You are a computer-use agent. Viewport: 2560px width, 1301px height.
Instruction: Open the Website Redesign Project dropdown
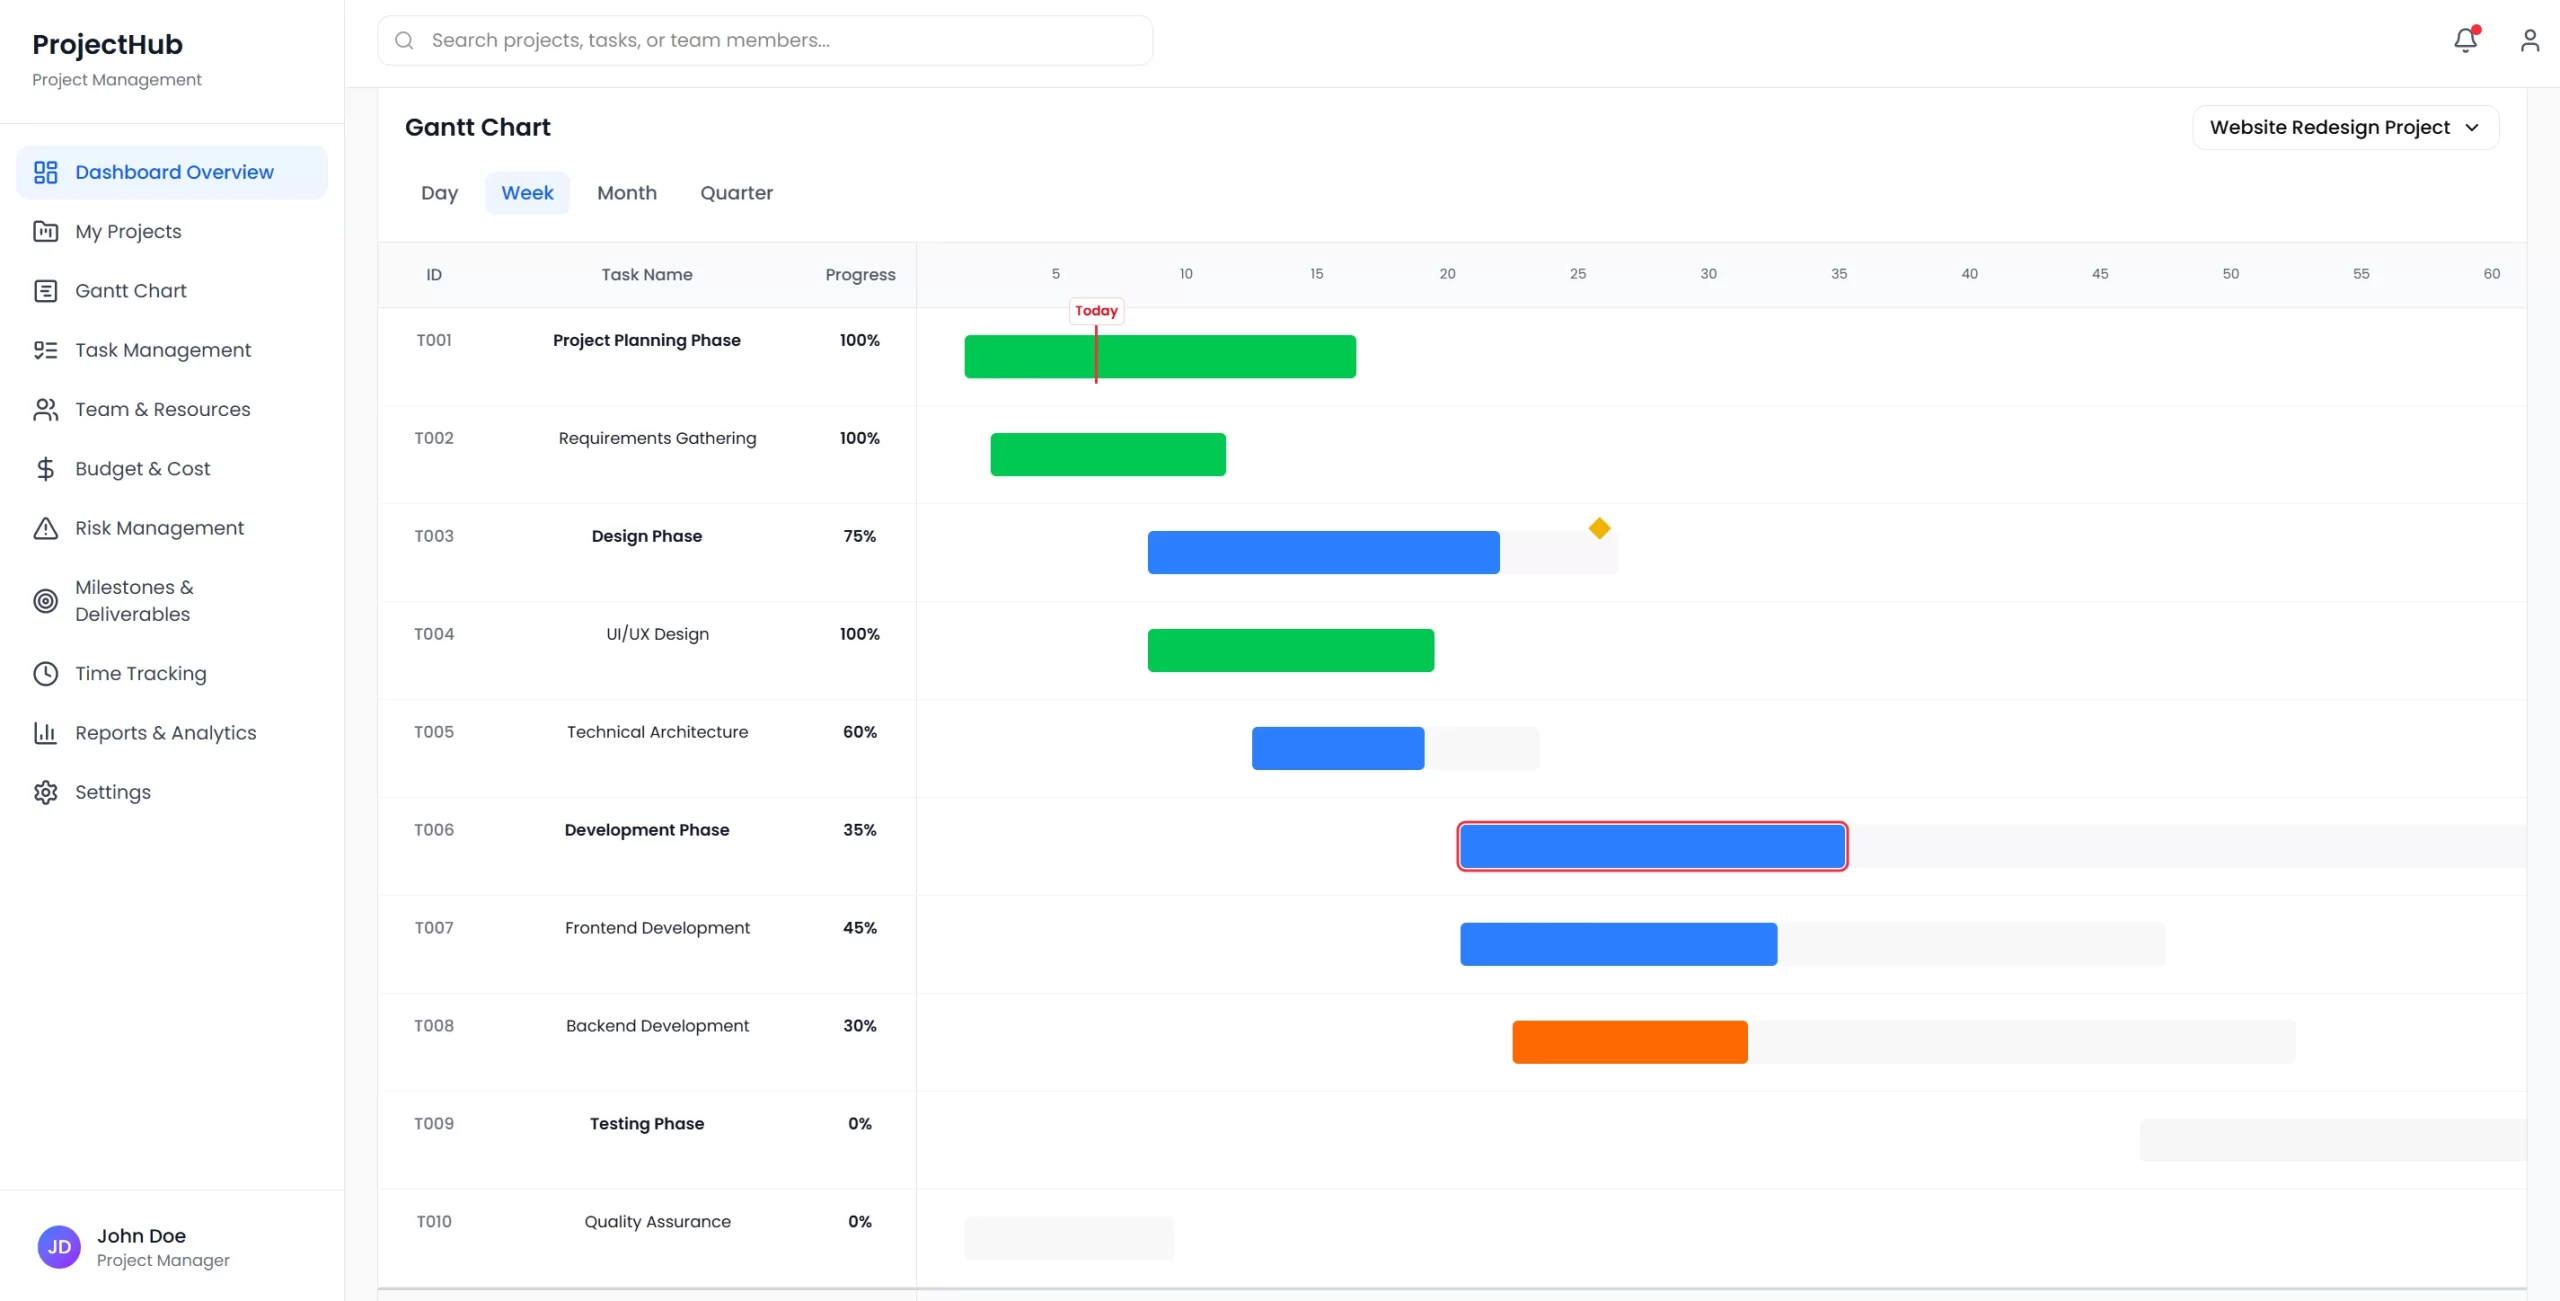tap(2345, 127)
